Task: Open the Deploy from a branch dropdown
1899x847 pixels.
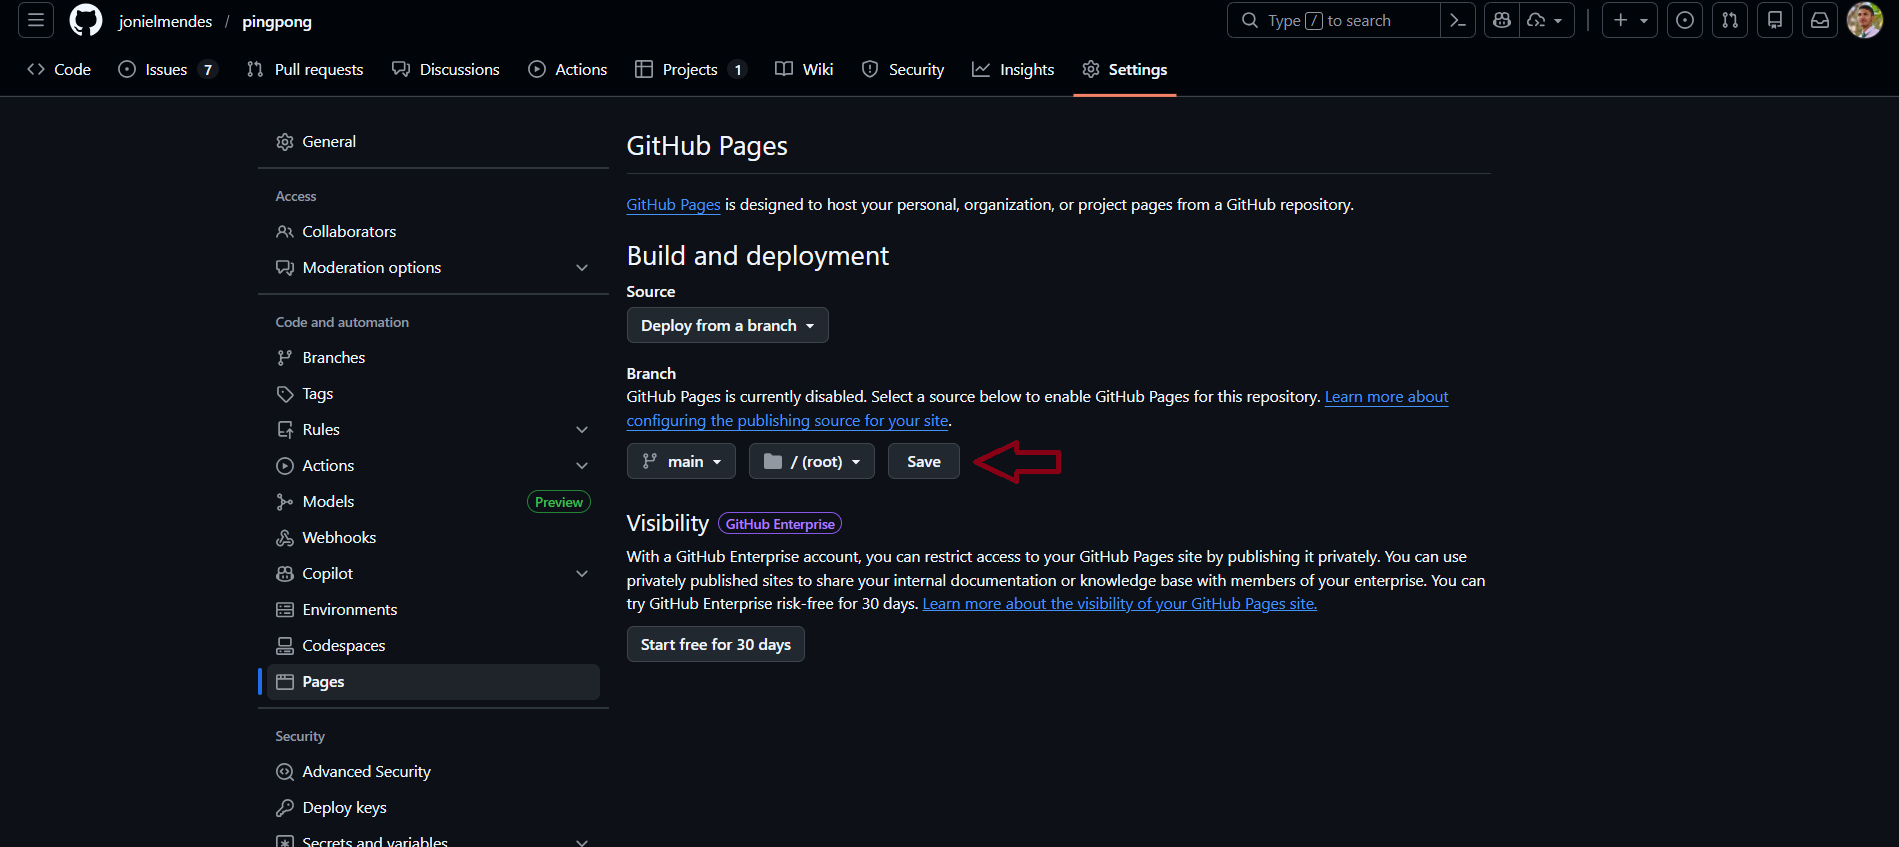Action: pyautogui.click(x=727, y=325)
